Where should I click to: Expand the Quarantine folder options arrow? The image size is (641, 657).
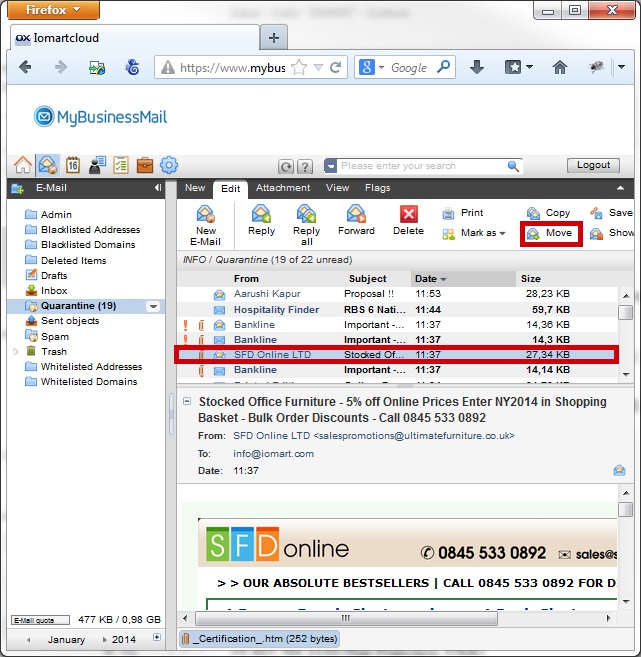[x=153, y=306]
